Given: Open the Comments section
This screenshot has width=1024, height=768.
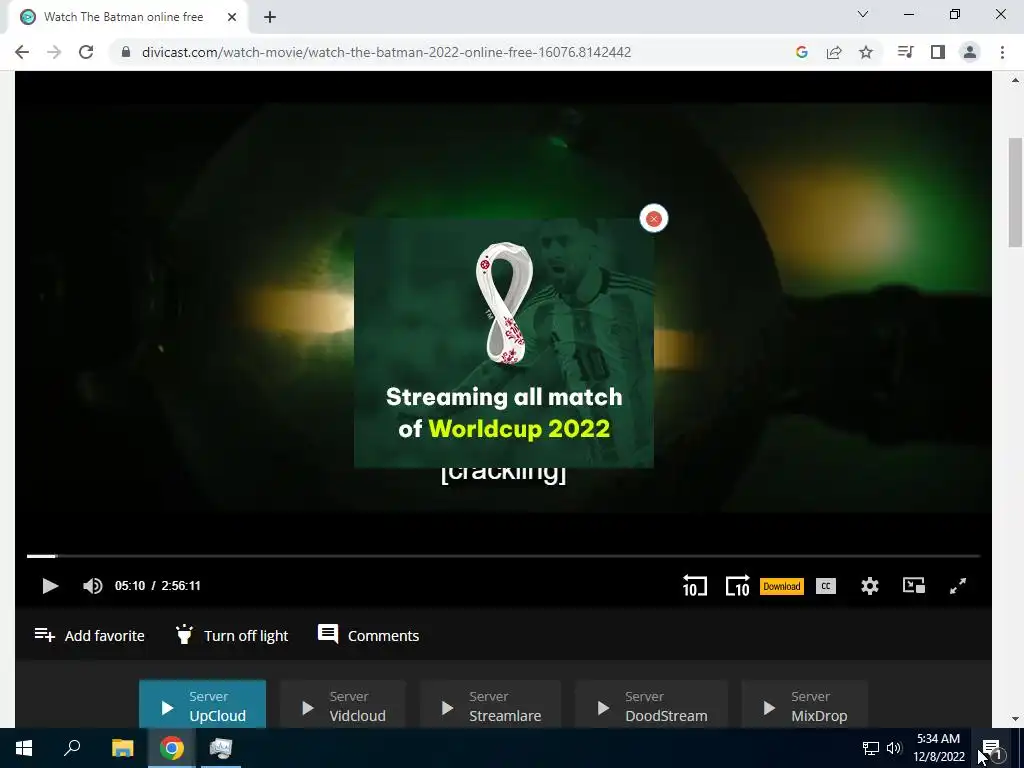Looking at the screenshot, I should pyautogui.click(x=368, y=635).
